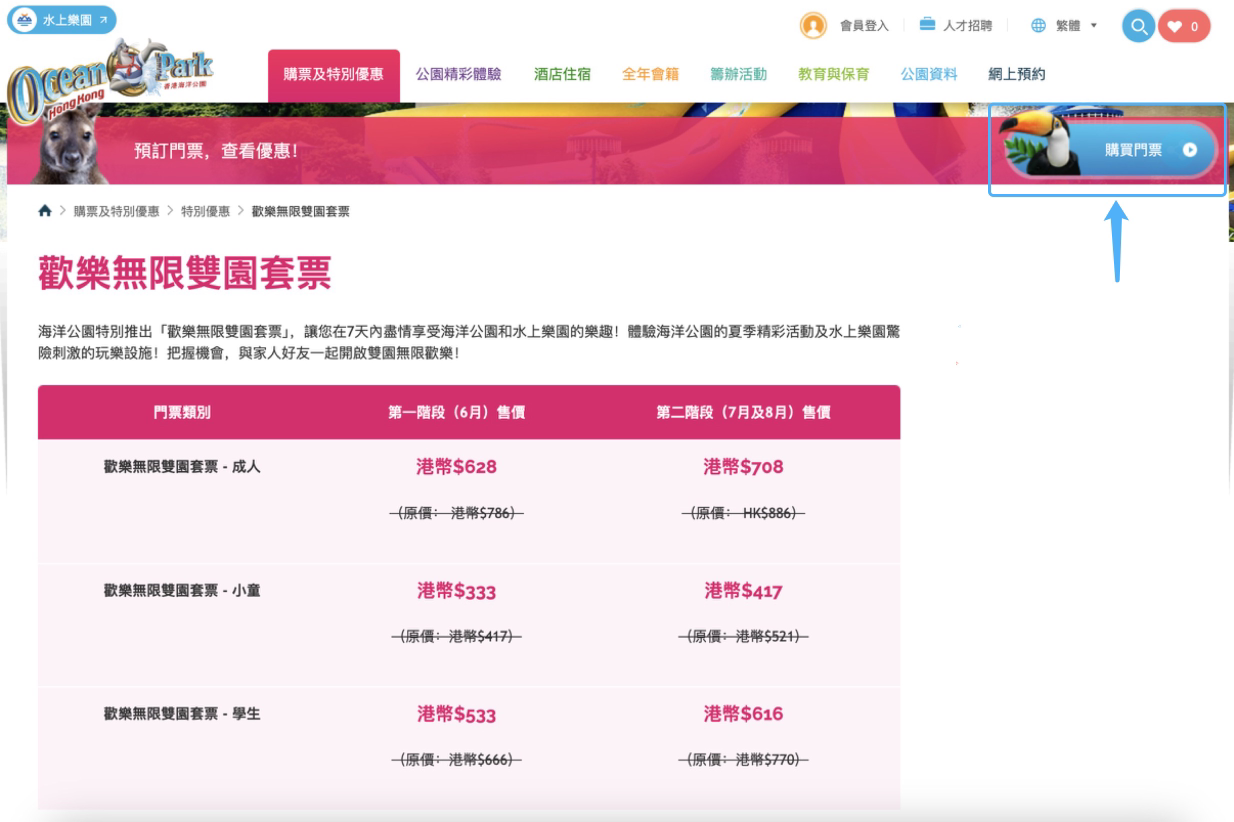Click the member login avatar icon

pyautogui.click(x=813, y=25)
